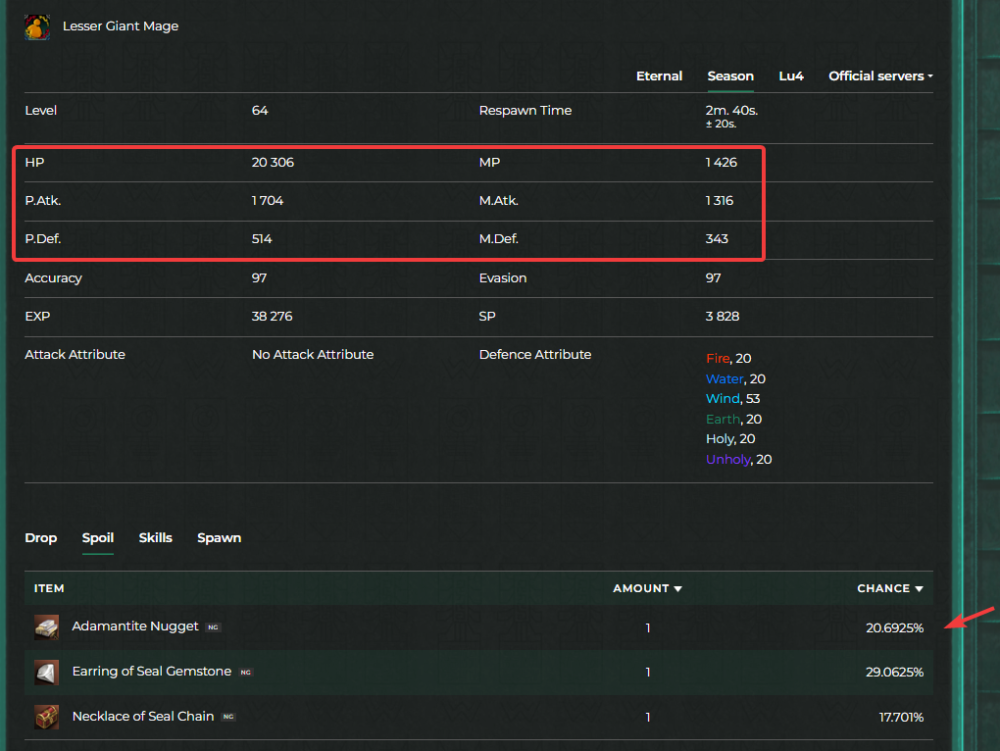The width and height of the screenshot is (1000, 751).
Task: Sort the spoil list by Chance
Action: pos(889,588)
